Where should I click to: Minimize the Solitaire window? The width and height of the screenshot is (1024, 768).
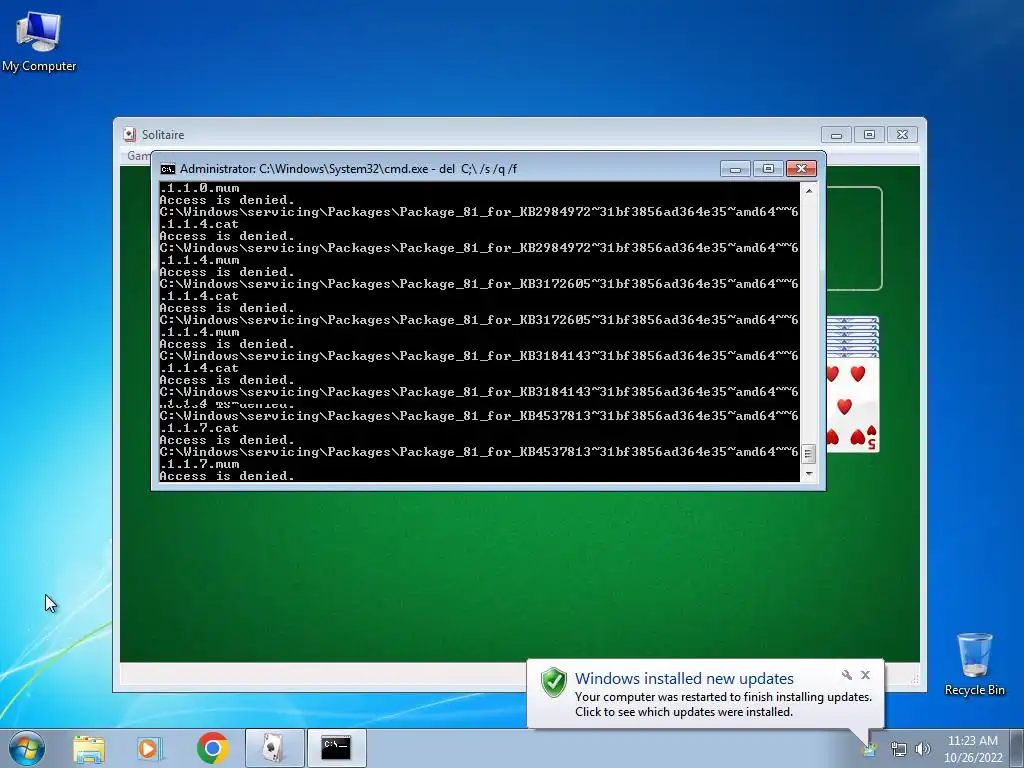[836, 135]
